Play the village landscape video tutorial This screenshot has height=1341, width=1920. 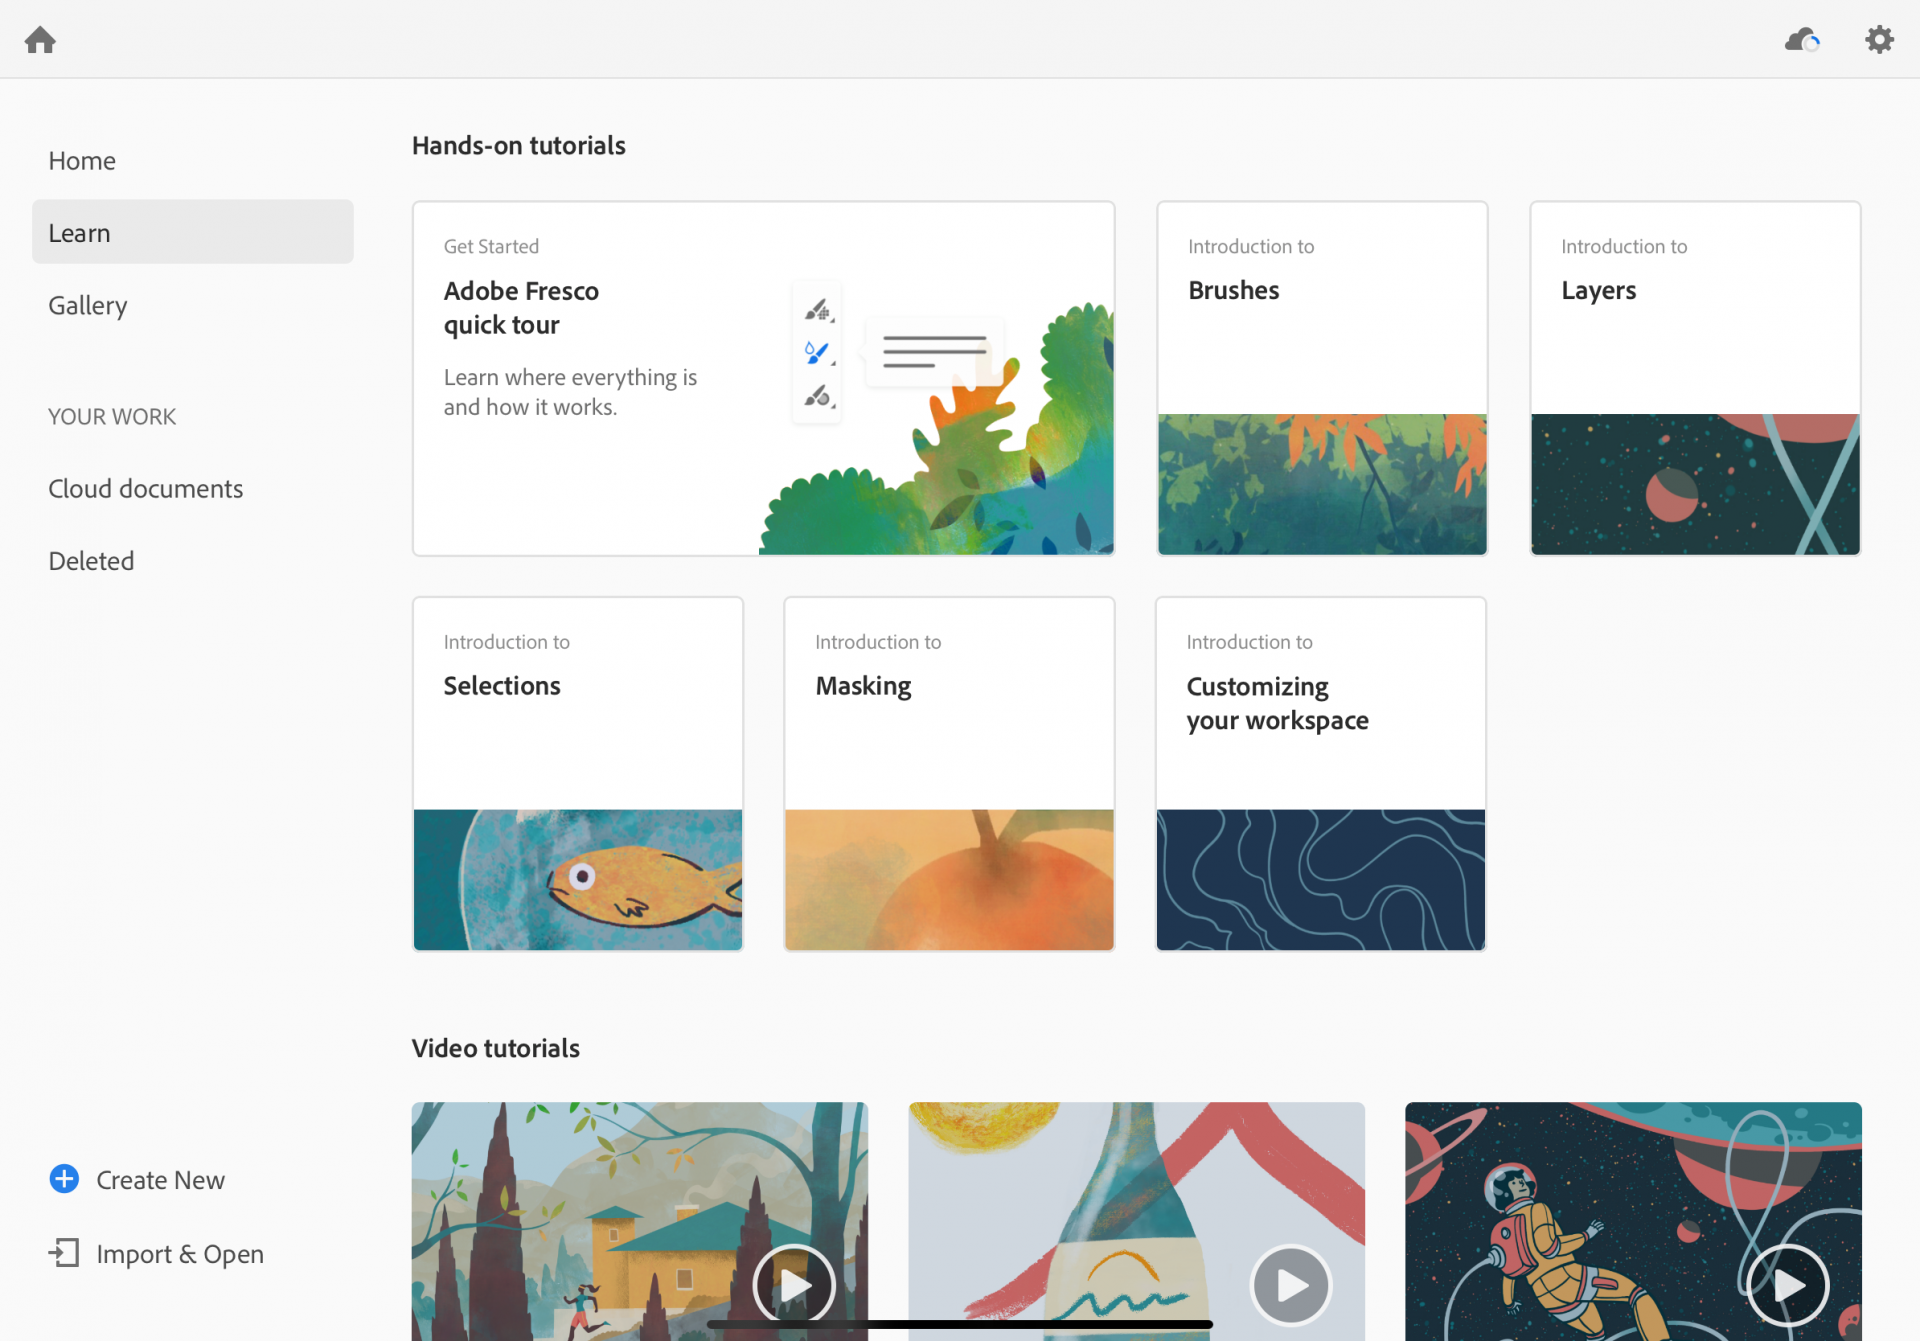794,1285
